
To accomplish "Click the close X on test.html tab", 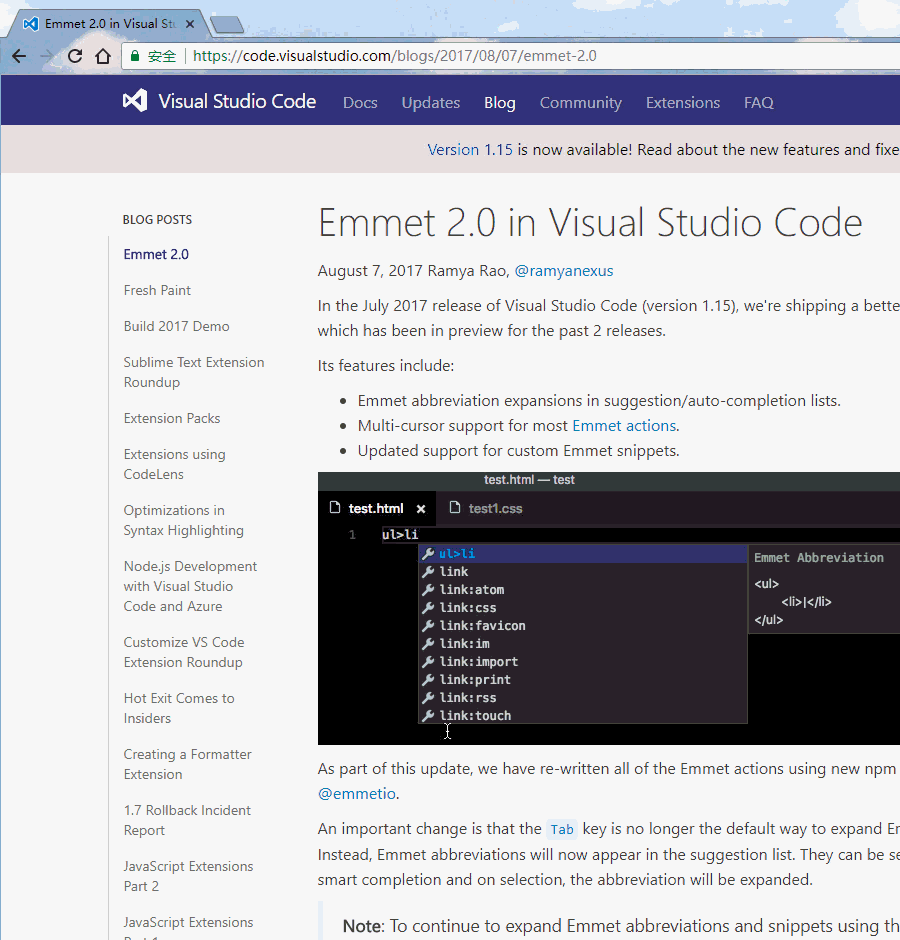I will pyautogui.click(x=421, y=509).
